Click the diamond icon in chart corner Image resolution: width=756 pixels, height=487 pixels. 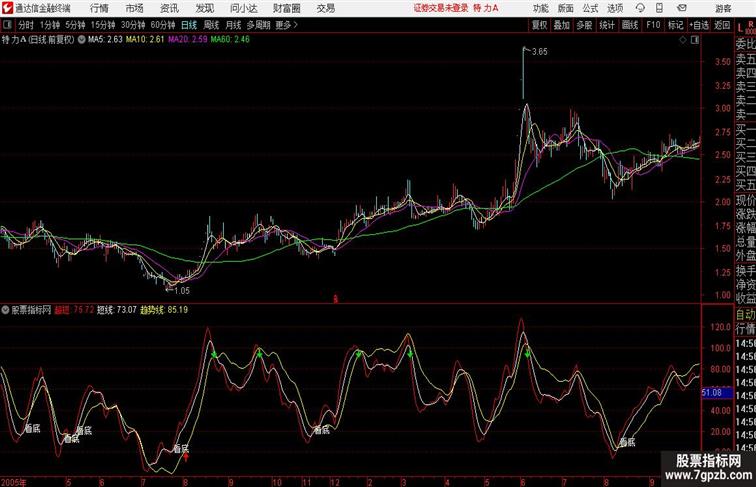click(x=683, y=40)
